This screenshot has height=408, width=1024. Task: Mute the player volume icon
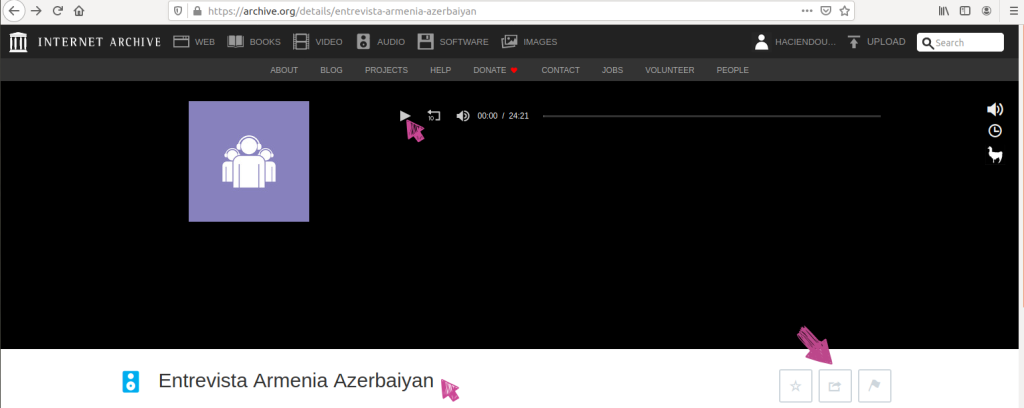coord(463,116)
